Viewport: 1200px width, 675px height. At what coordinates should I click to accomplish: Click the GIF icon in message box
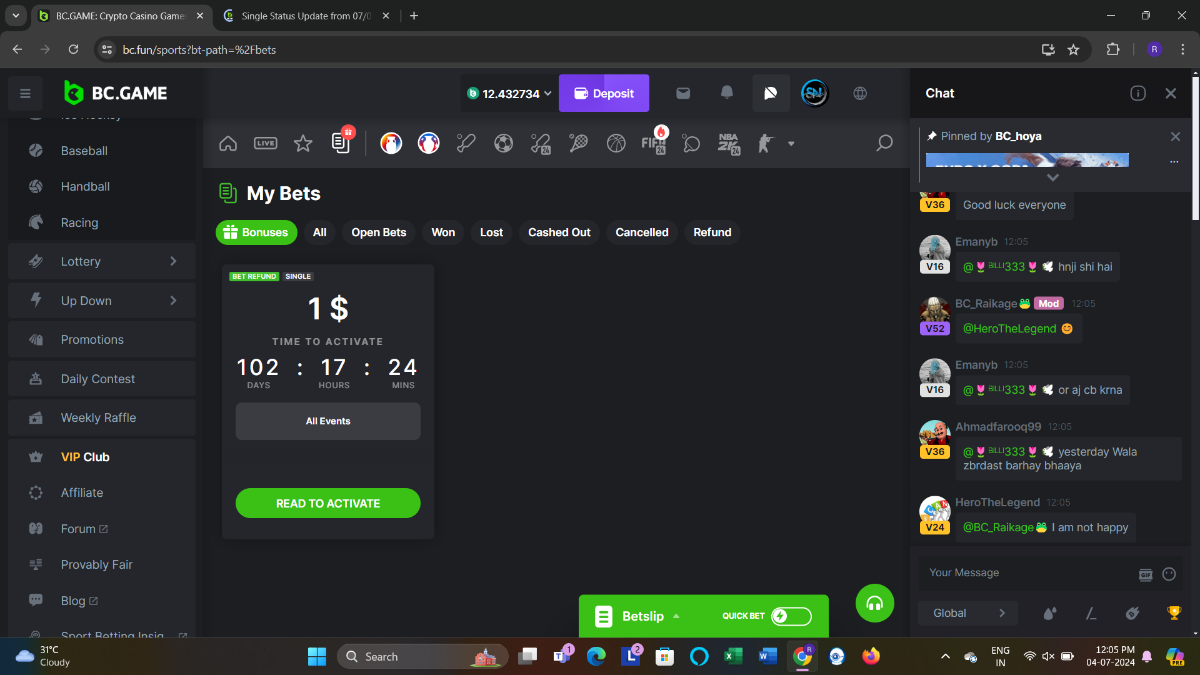[1146, 574]
